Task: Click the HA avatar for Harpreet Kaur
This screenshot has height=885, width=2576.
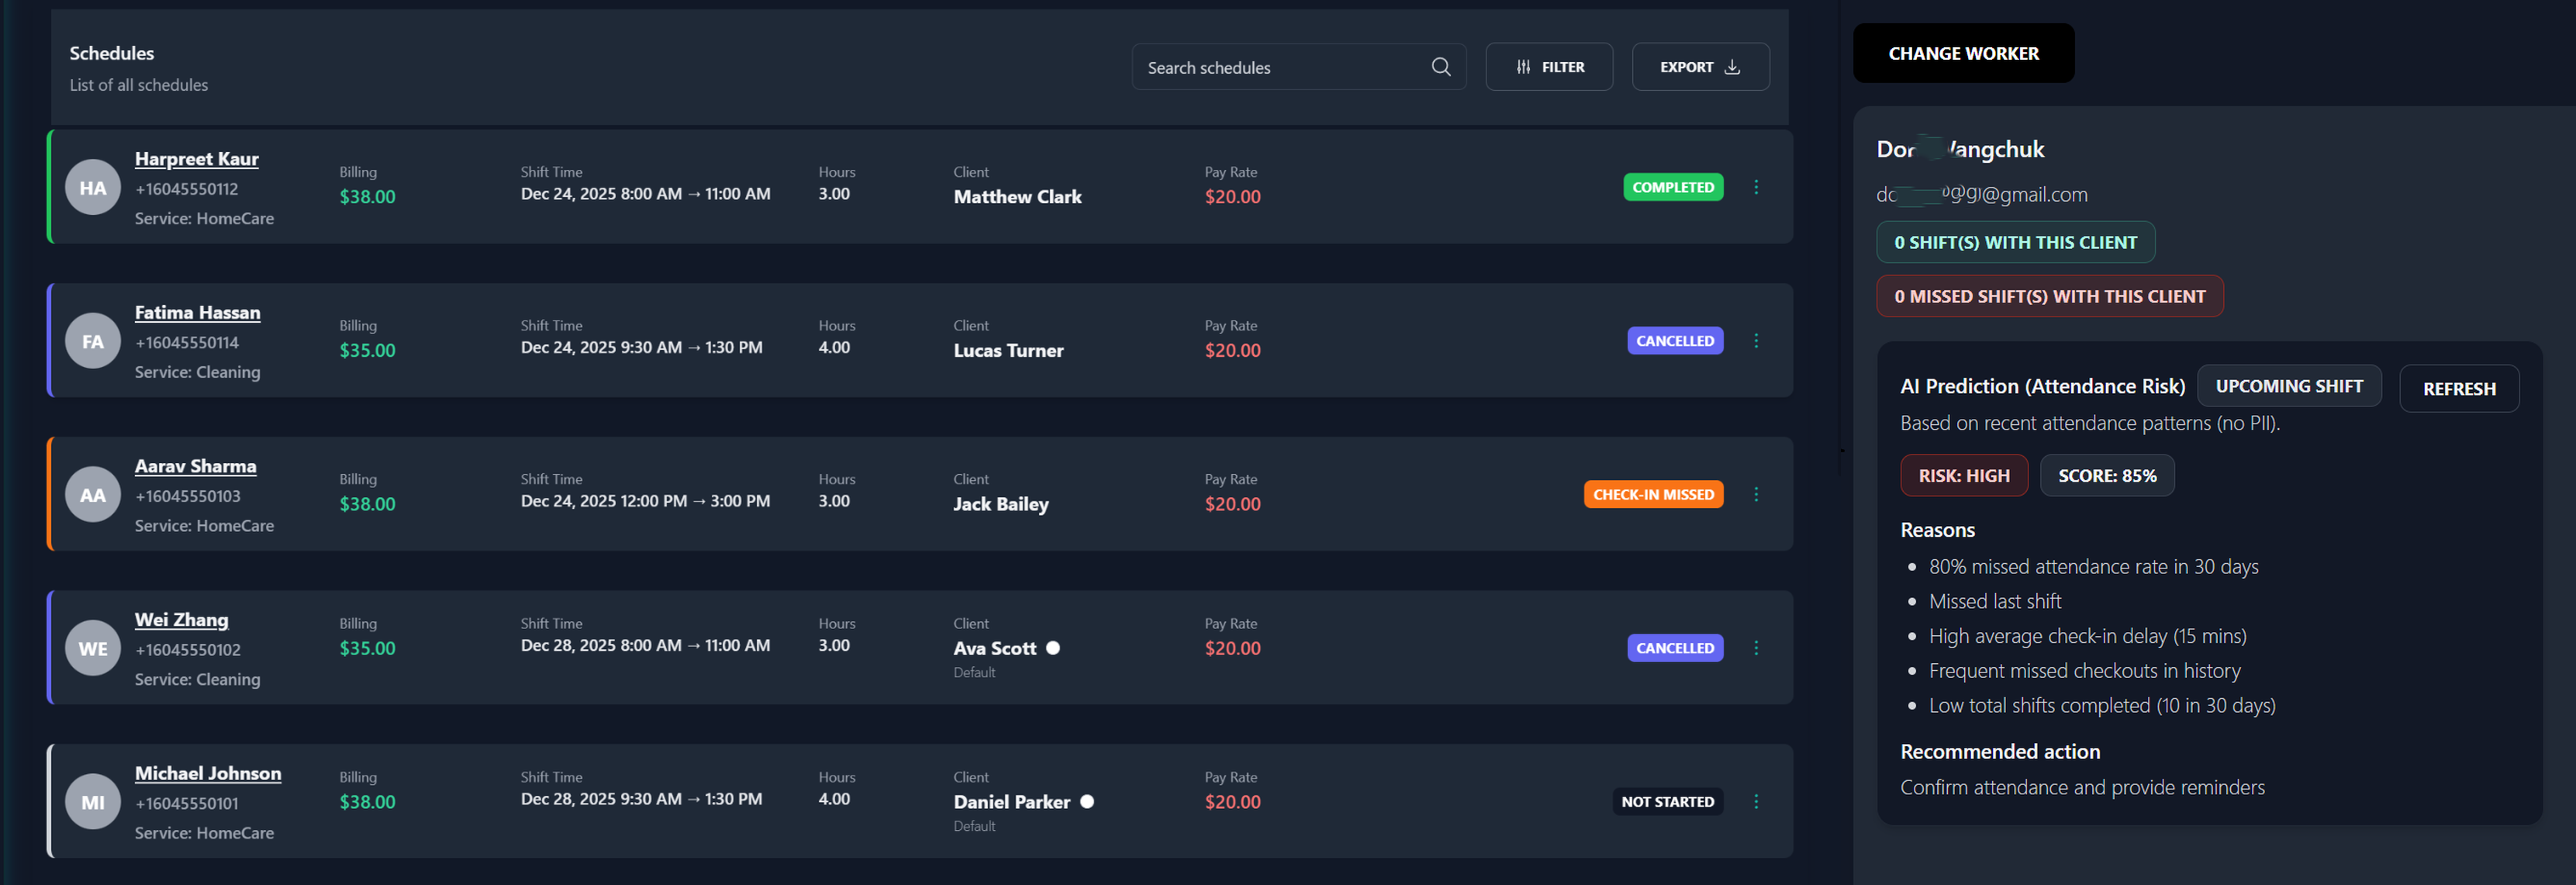Action: click(x=93, y=188)
